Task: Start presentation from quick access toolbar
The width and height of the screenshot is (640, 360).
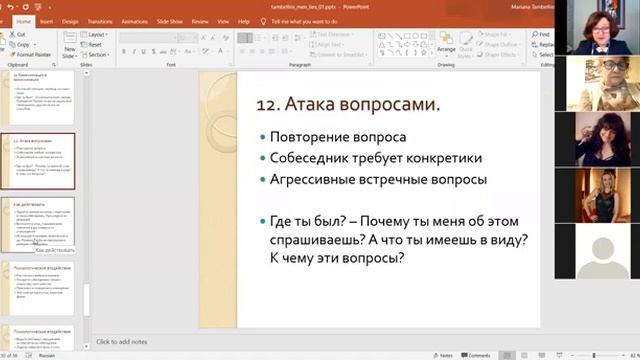Action: click(x=38, y=7)
